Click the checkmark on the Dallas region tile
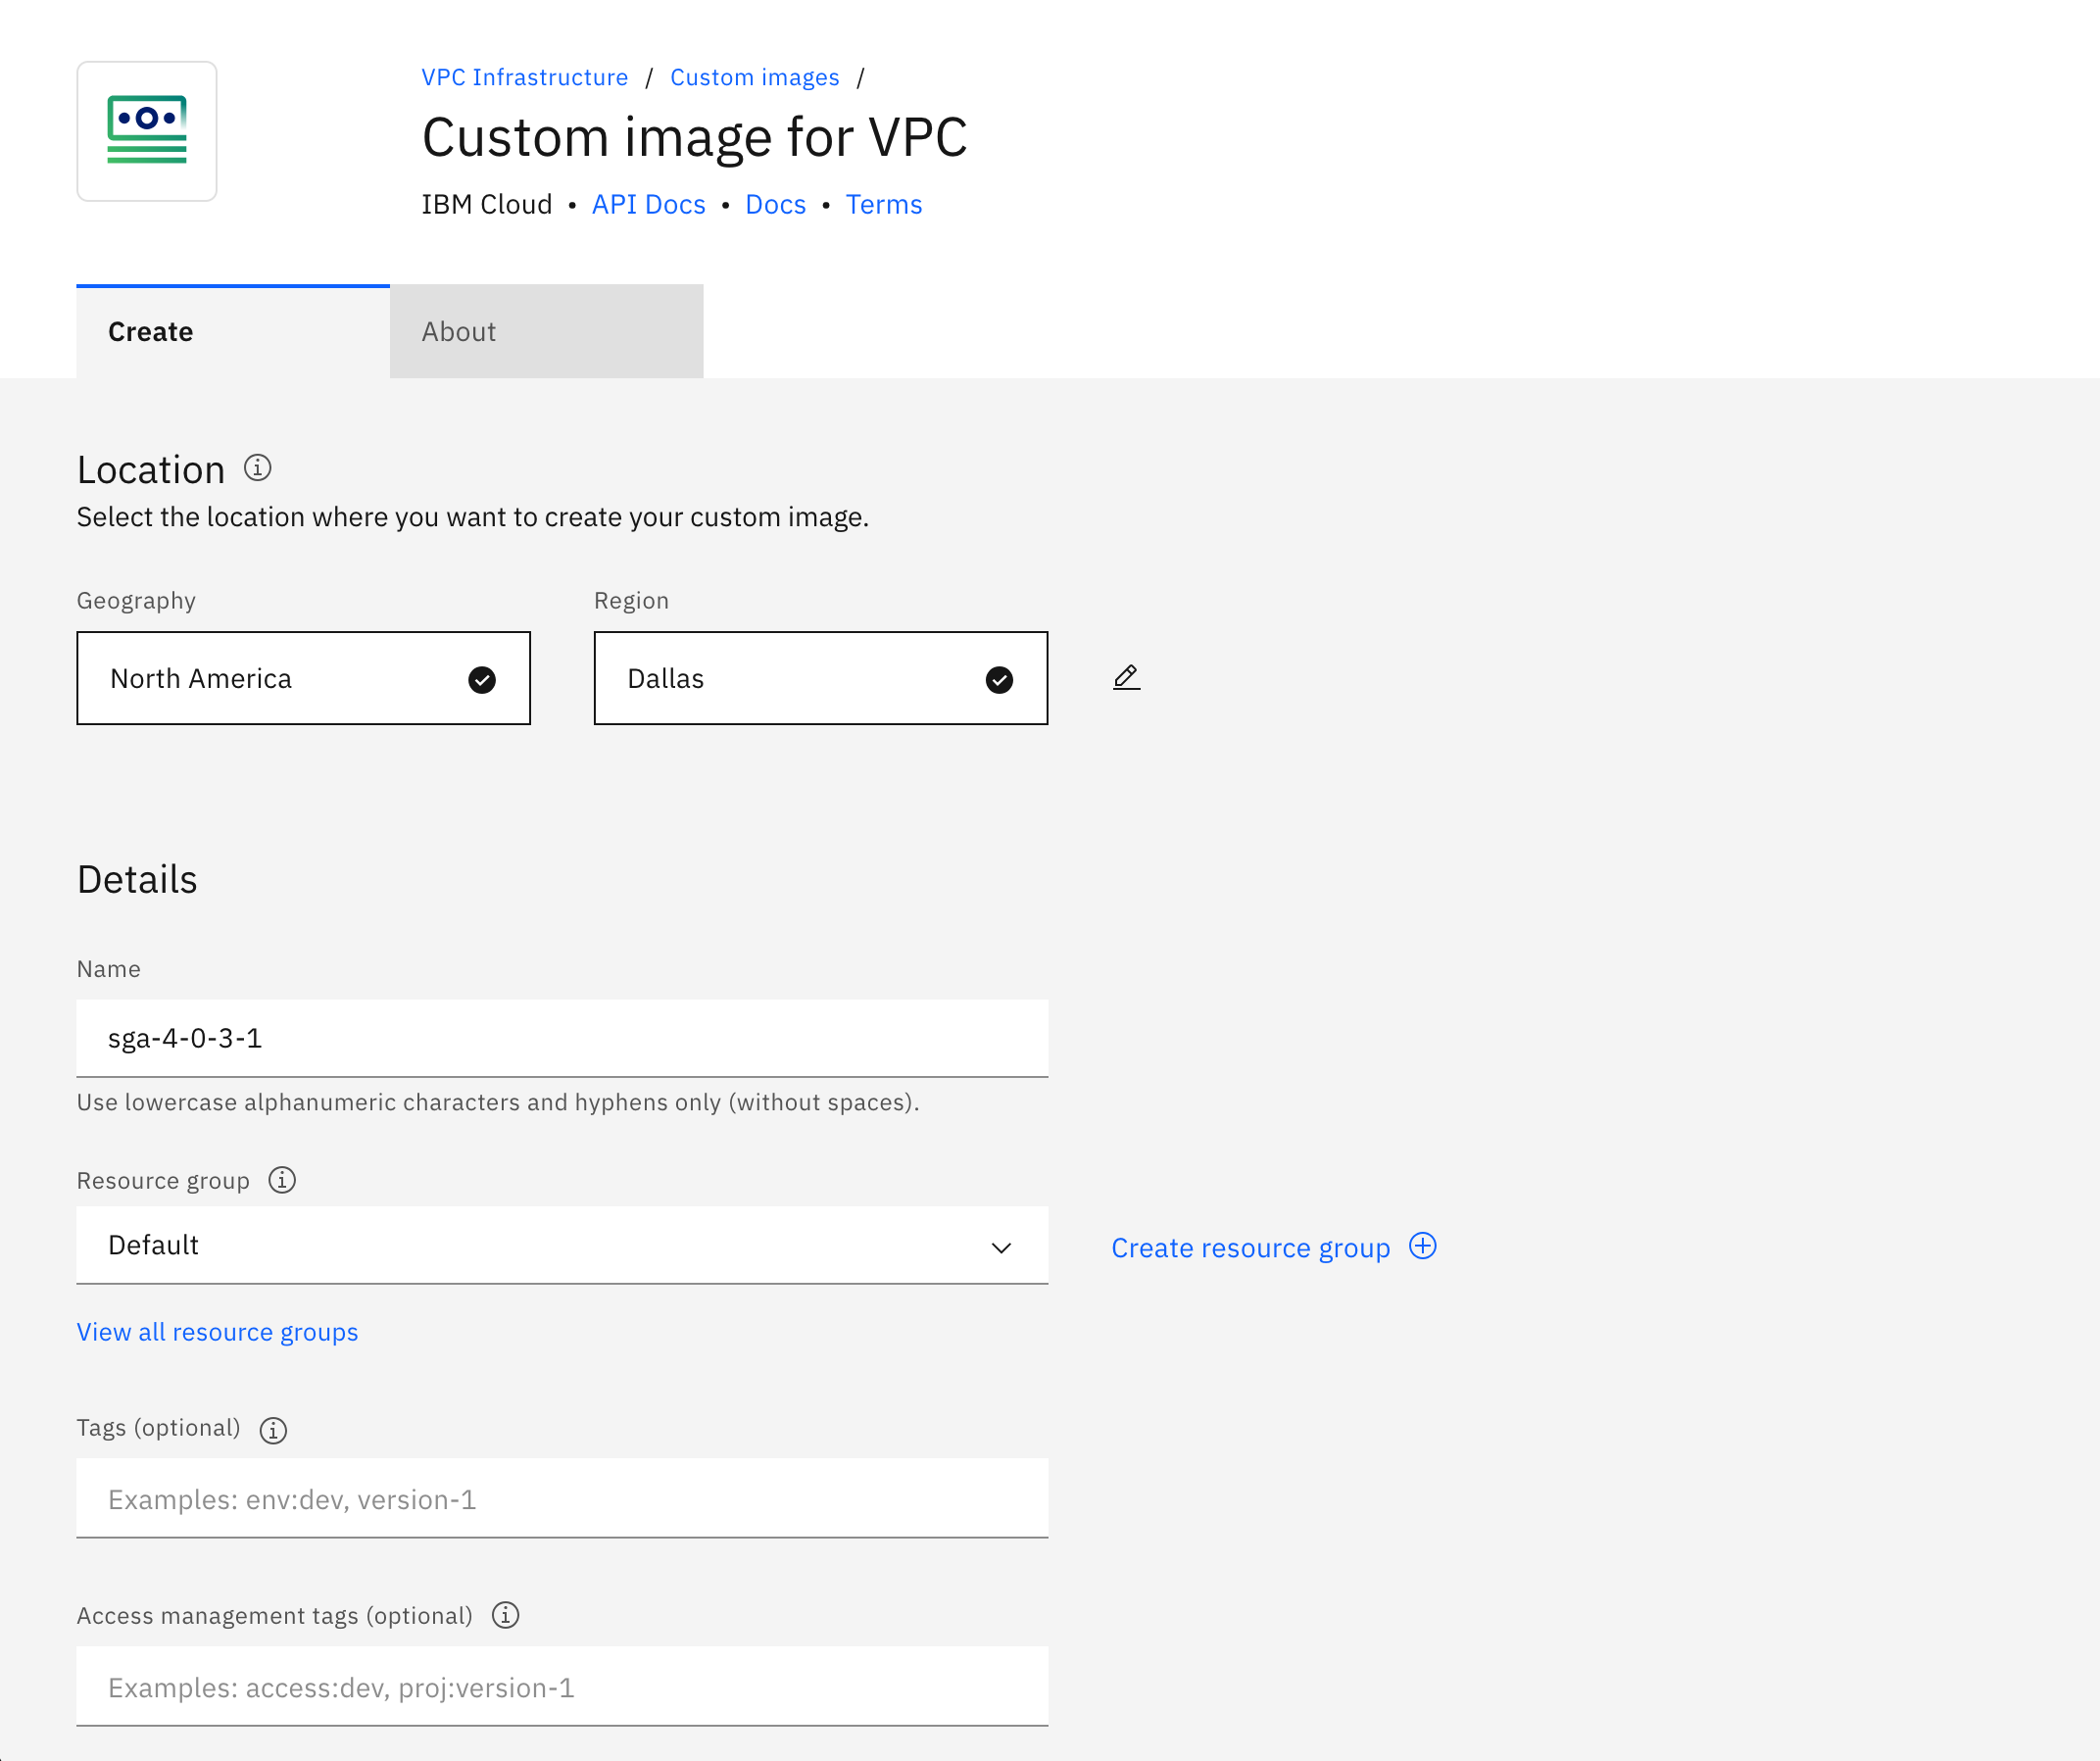 [x=999, y=678]
